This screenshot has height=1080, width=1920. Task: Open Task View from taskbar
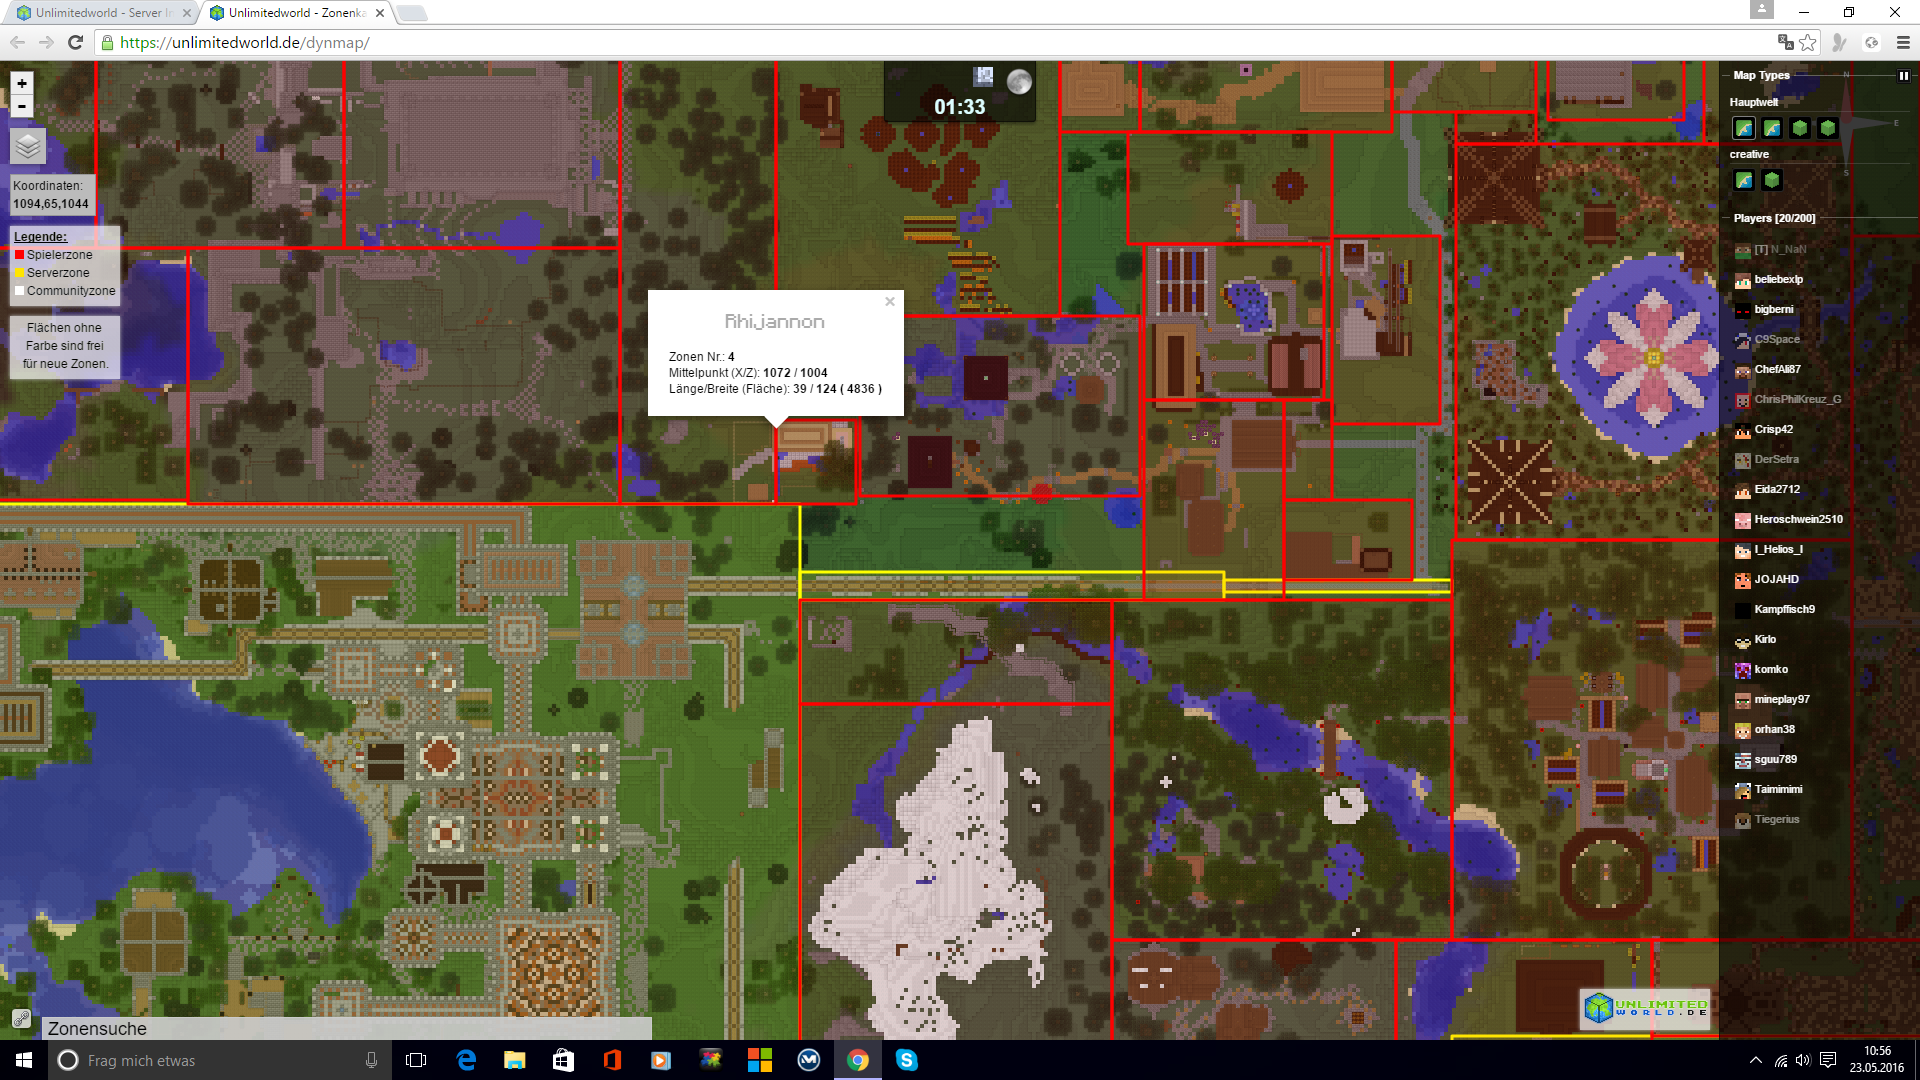click(x=416, y=1060)
